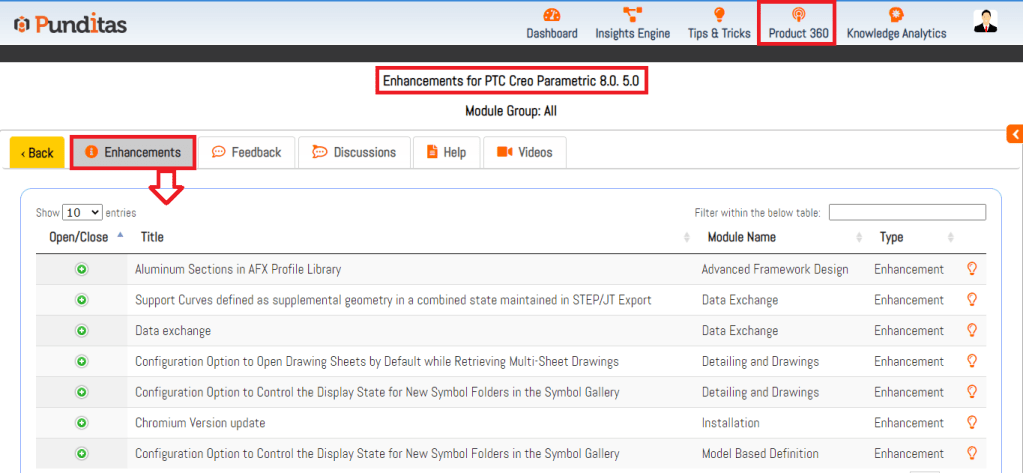Image resolution: width=1023 pixels, height=473 pixels.
Task: Expand the Data exchange row details
Action: tap(82, 330)
